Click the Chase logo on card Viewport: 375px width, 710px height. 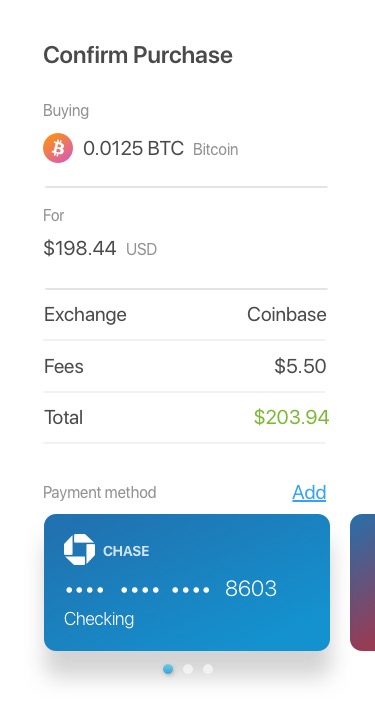point(79,550)
